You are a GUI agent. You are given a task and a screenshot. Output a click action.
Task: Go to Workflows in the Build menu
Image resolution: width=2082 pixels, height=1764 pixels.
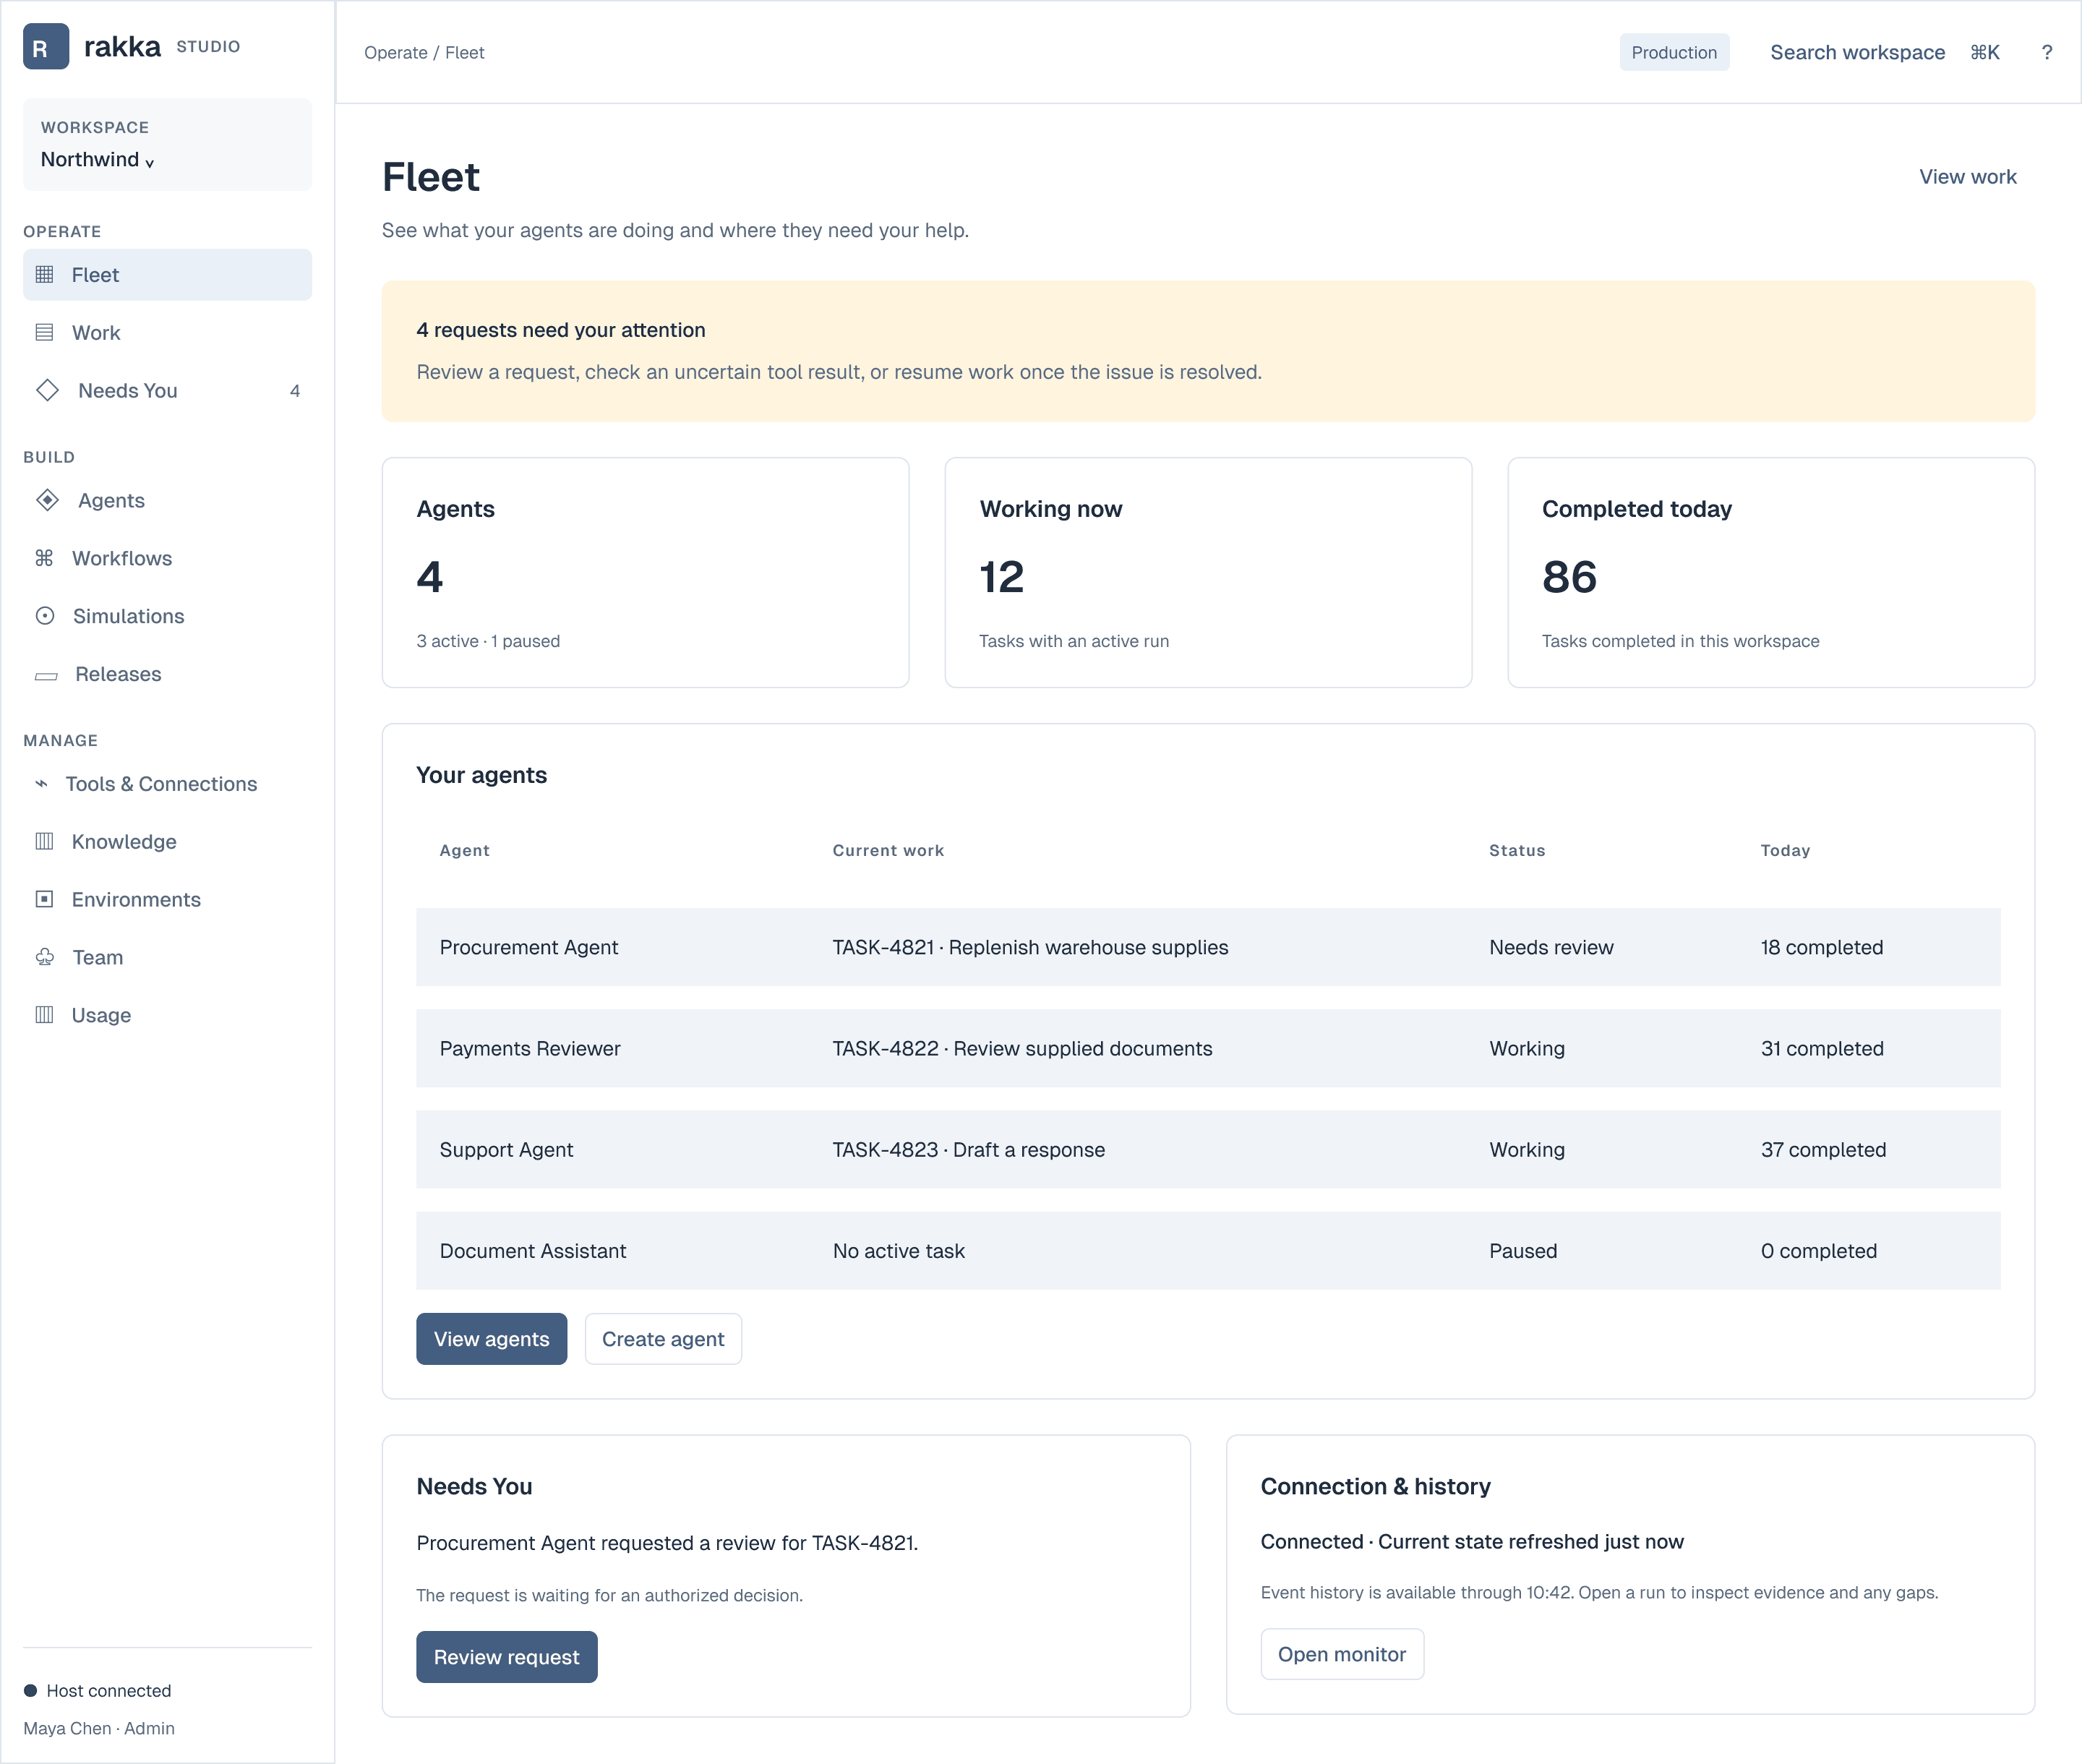[168, 559]
